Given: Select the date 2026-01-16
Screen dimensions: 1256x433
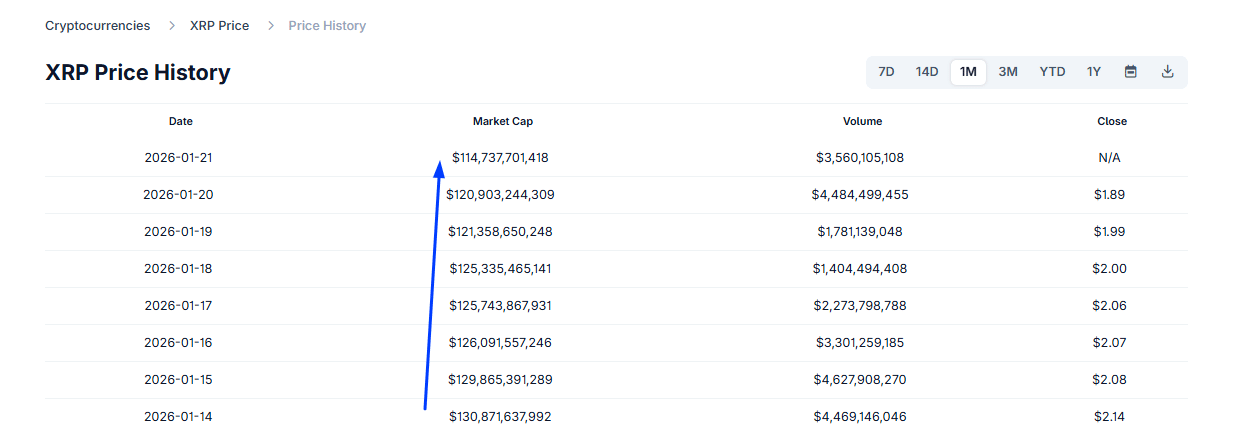Looking at the screenshot, I should [178, 343].
